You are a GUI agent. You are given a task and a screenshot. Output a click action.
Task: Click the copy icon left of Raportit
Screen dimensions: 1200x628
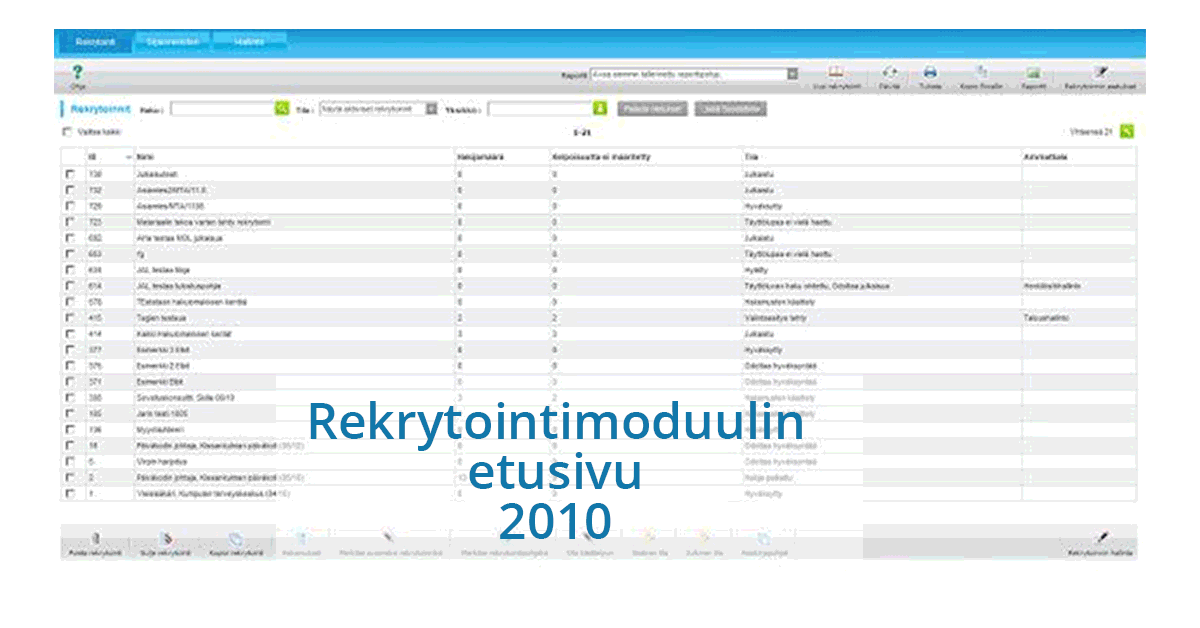tap(981, 72)
